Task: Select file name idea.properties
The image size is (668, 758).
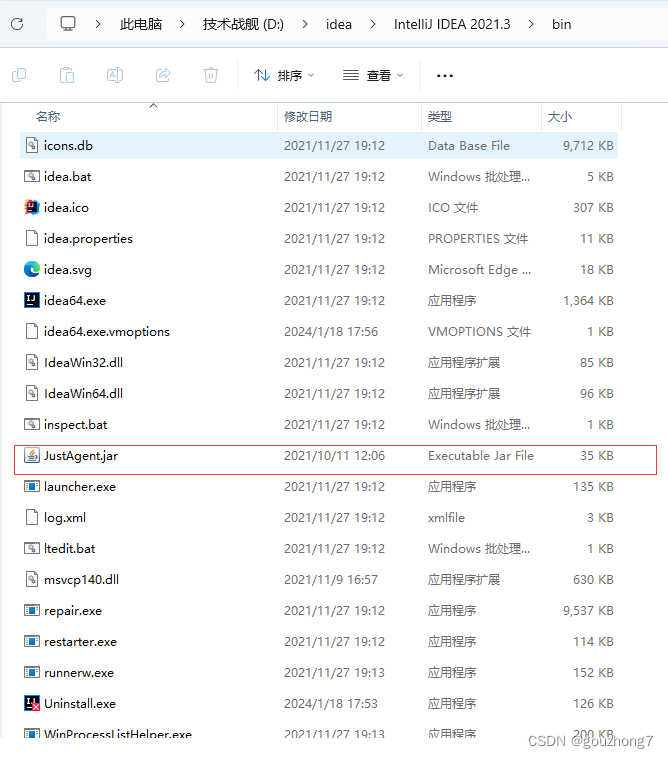Action: point(88,239)
